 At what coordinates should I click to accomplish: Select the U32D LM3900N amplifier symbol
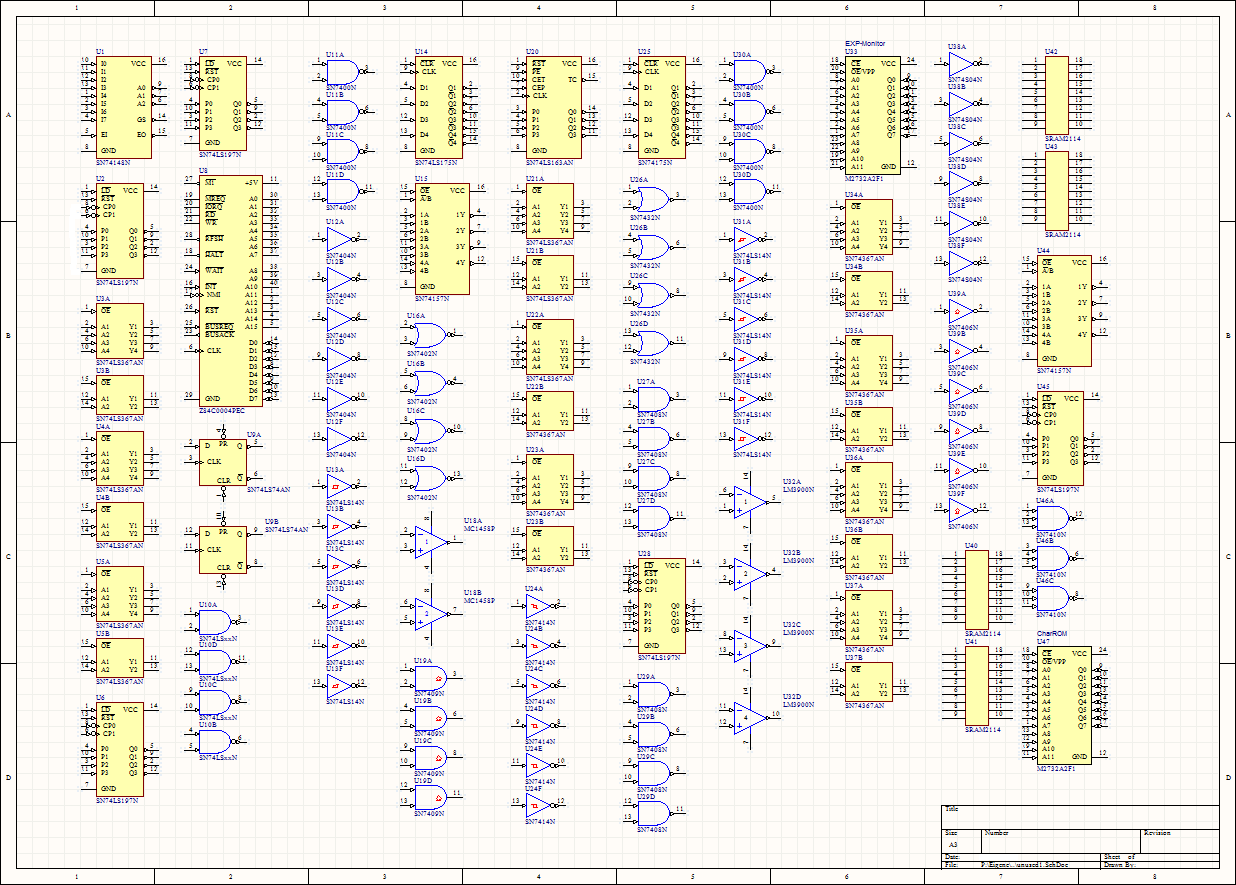click(x=750, y=717)
